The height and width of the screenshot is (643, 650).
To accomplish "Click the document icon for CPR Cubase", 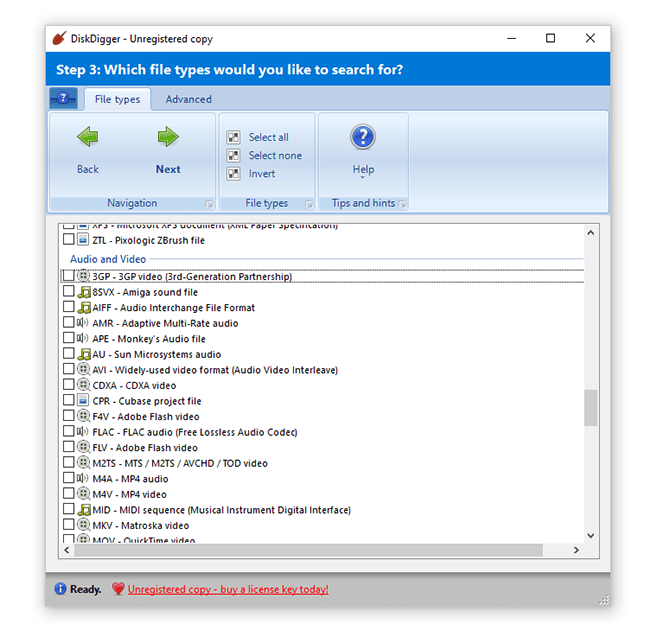I will point(83,400).
